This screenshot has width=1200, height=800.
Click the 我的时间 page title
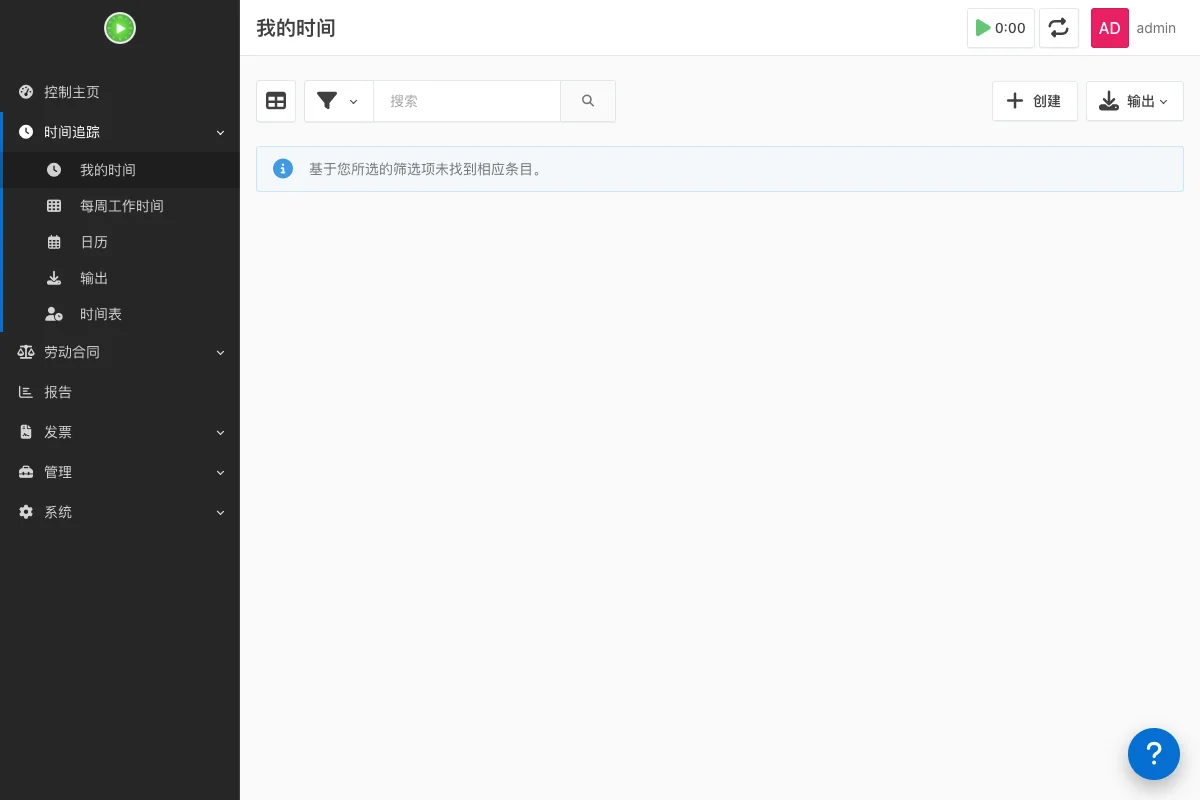pyautogui.click(x=296, y=28)
